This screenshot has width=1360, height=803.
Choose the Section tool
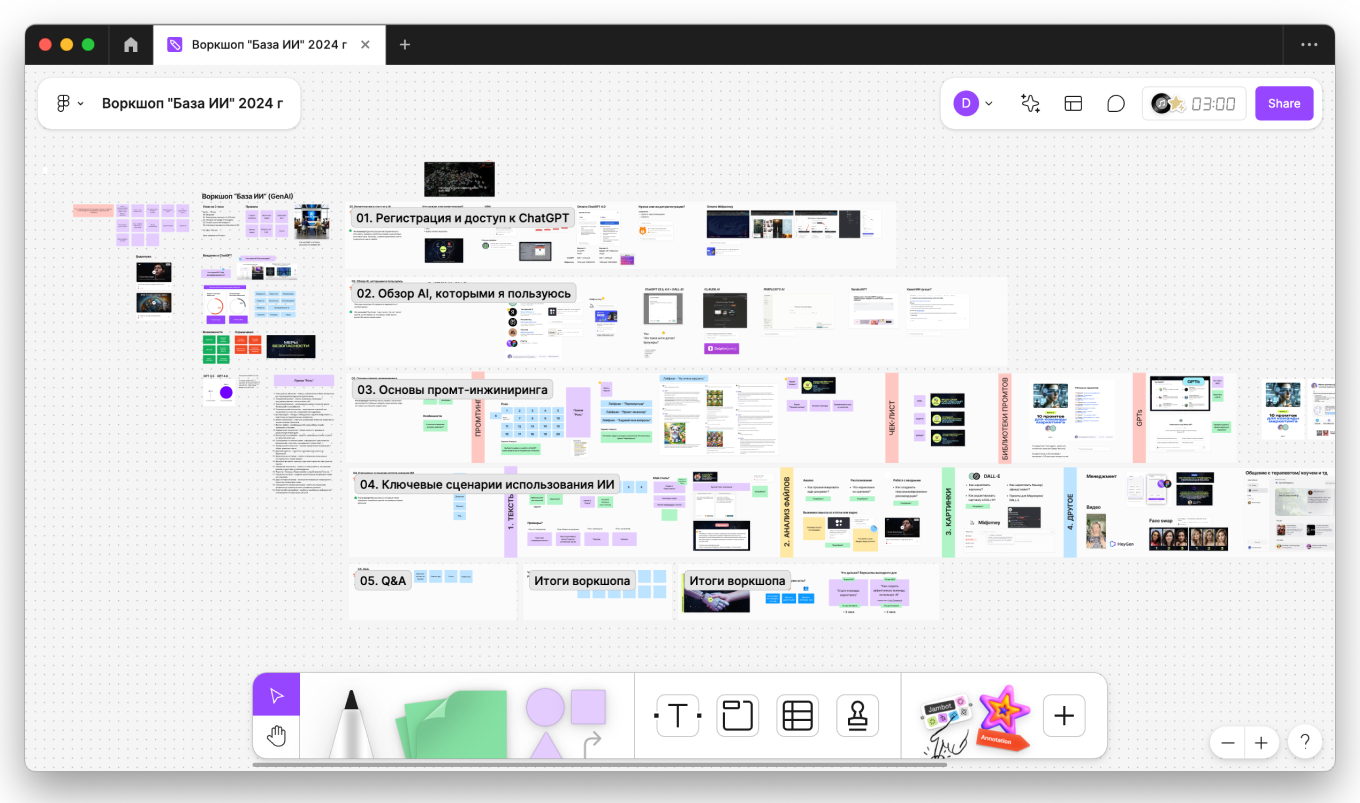(x=738, y=716)
